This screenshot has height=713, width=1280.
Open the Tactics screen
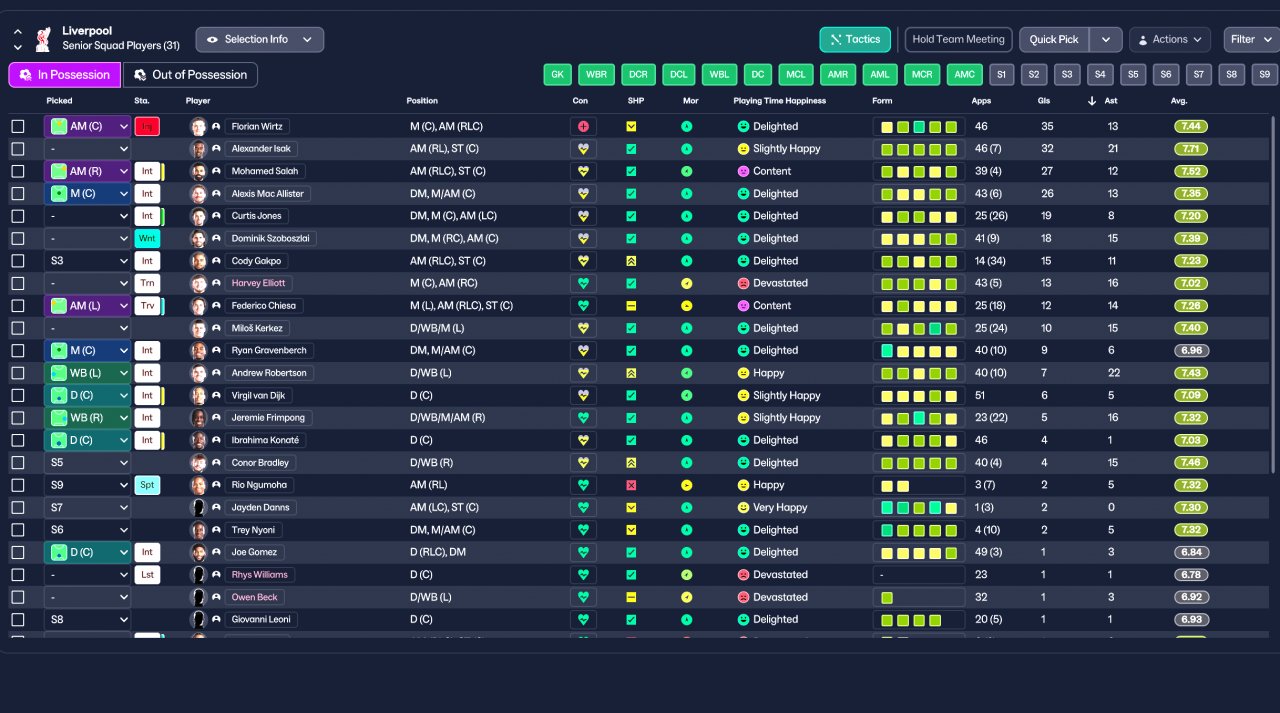coord(855,40)
